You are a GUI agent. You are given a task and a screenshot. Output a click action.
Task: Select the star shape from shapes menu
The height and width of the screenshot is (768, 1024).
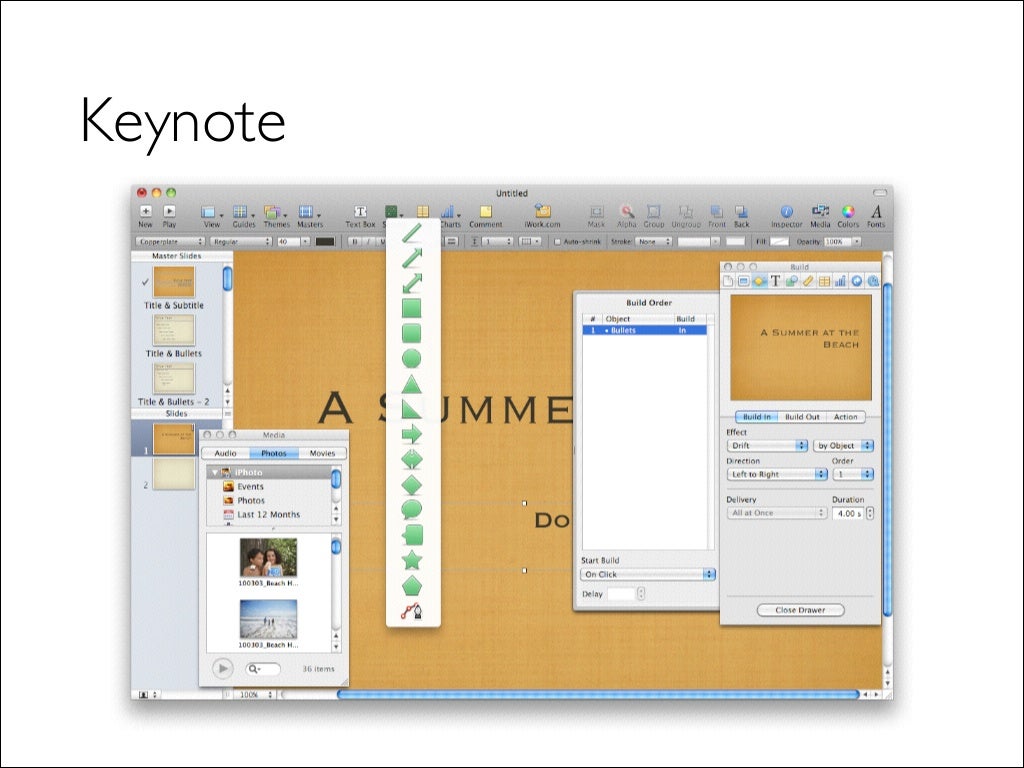click(411, 560)
